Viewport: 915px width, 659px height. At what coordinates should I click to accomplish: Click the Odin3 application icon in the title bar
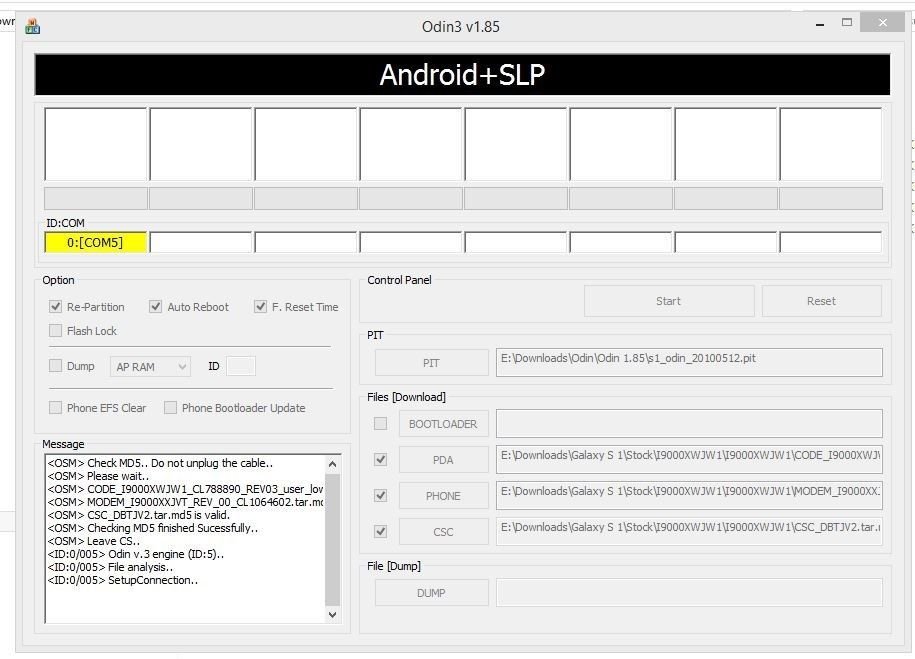pos(33,26)
